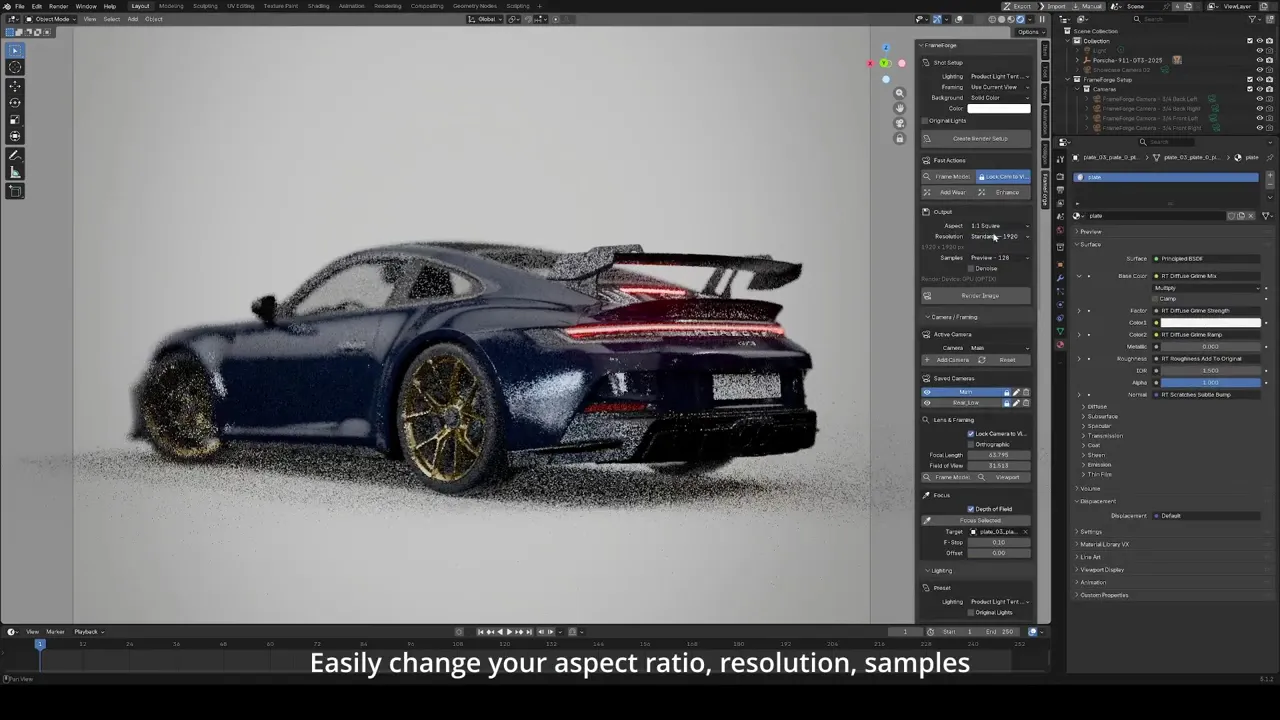Click the fake user shield icon for plate

point(1232,216)
